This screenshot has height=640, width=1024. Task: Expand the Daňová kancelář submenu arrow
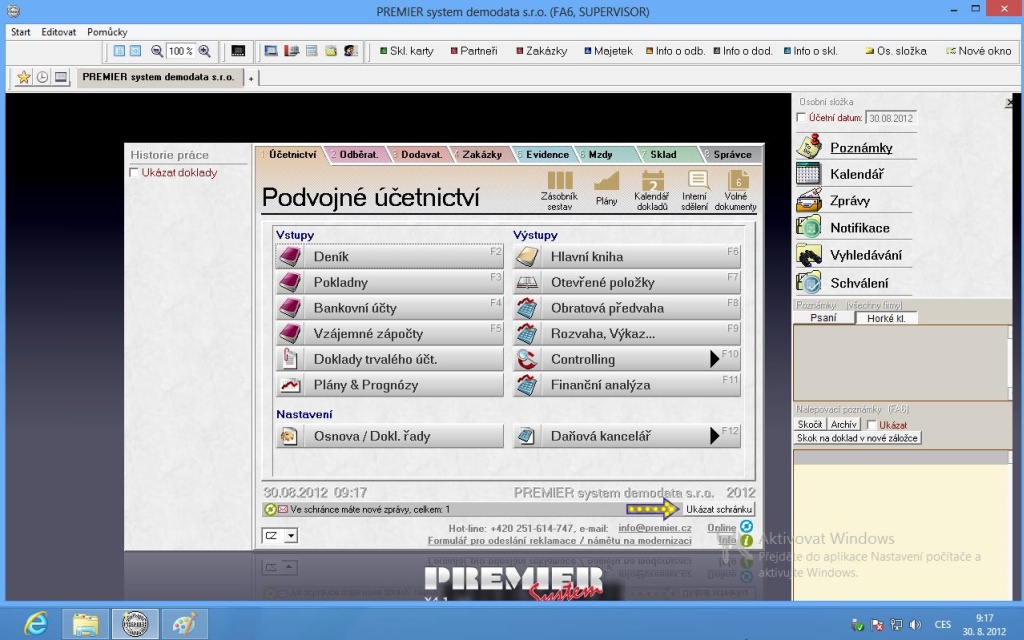[714, 436]
